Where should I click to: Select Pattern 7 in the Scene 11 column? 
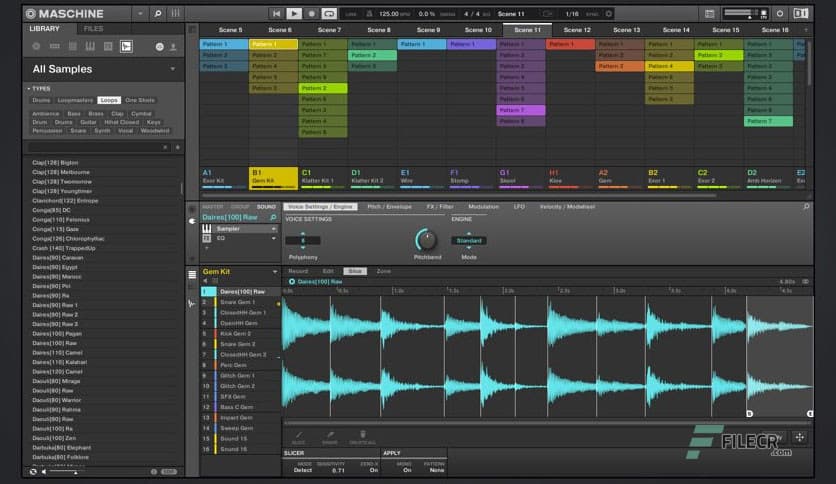click(521, 110)
